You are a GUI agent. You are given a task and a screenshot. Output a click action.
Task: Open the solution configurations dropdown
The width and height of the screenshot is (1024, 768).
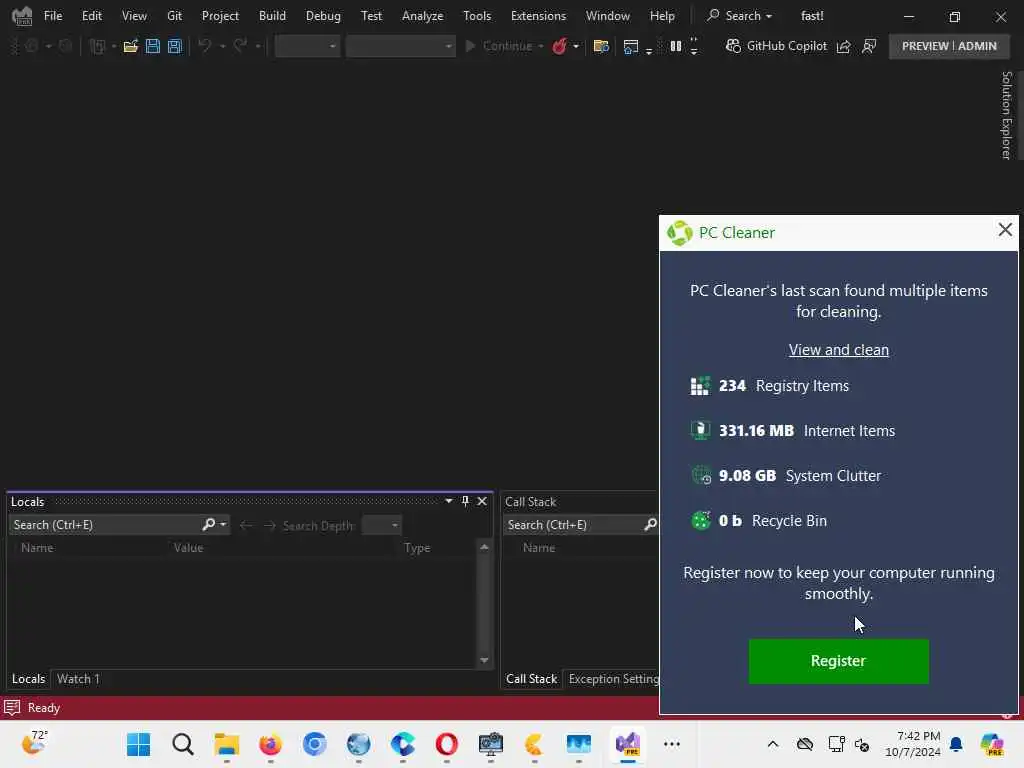pyautogui.click(x=307, y=46)
